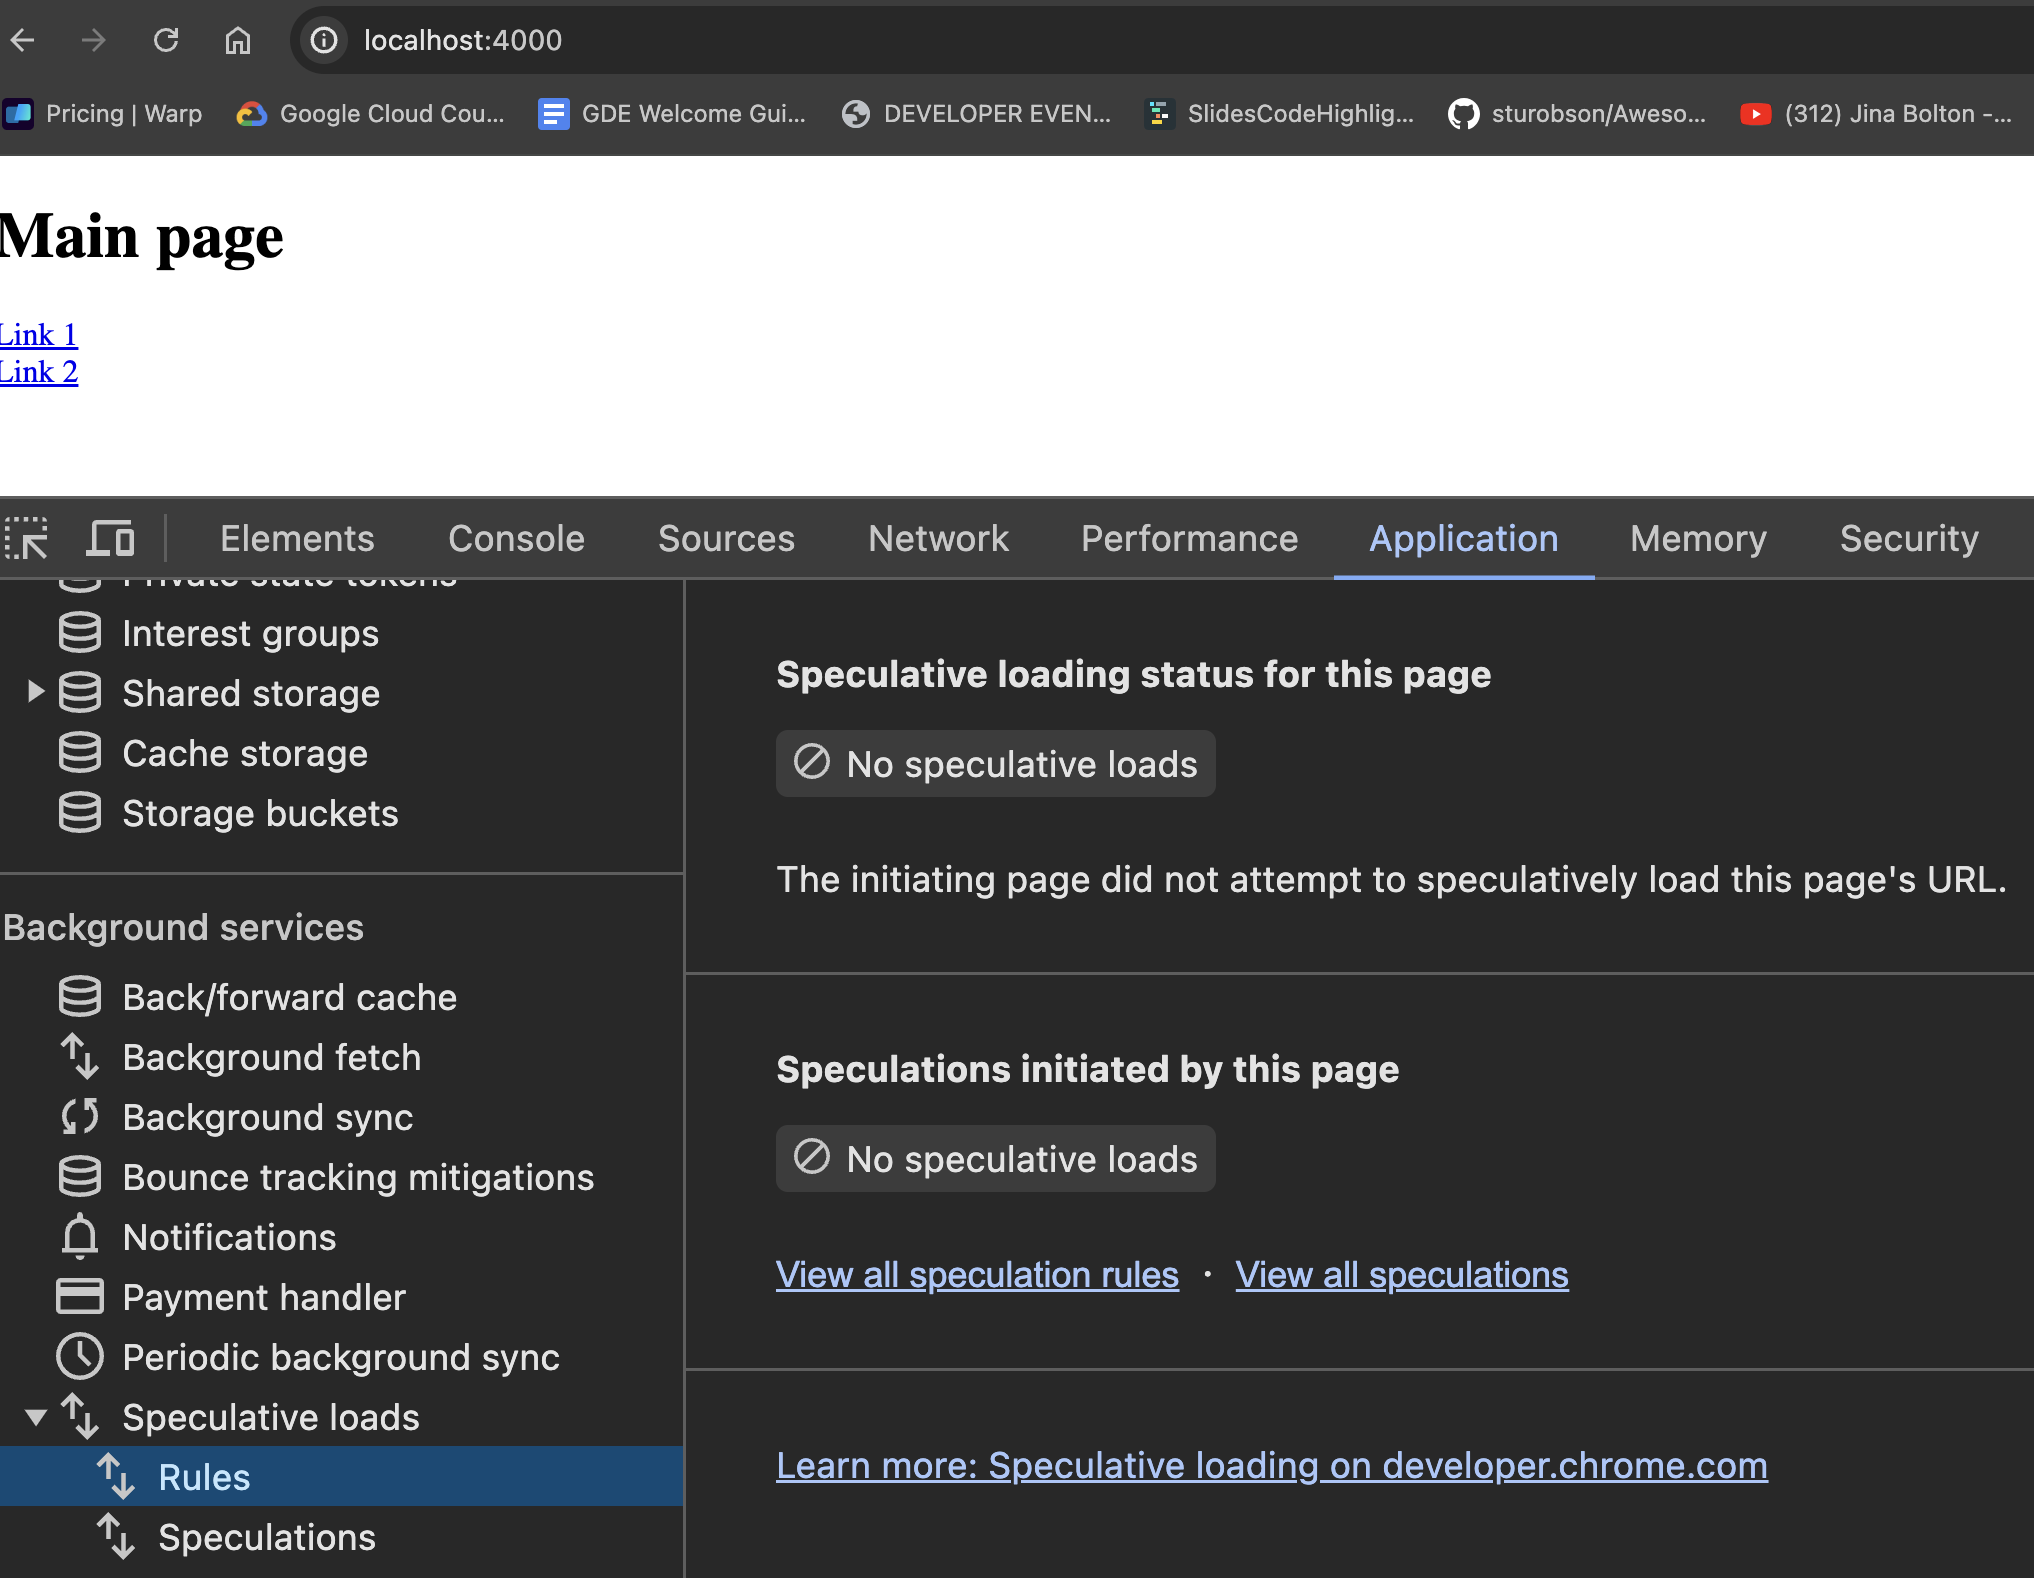Click the browser home icon

238,40
